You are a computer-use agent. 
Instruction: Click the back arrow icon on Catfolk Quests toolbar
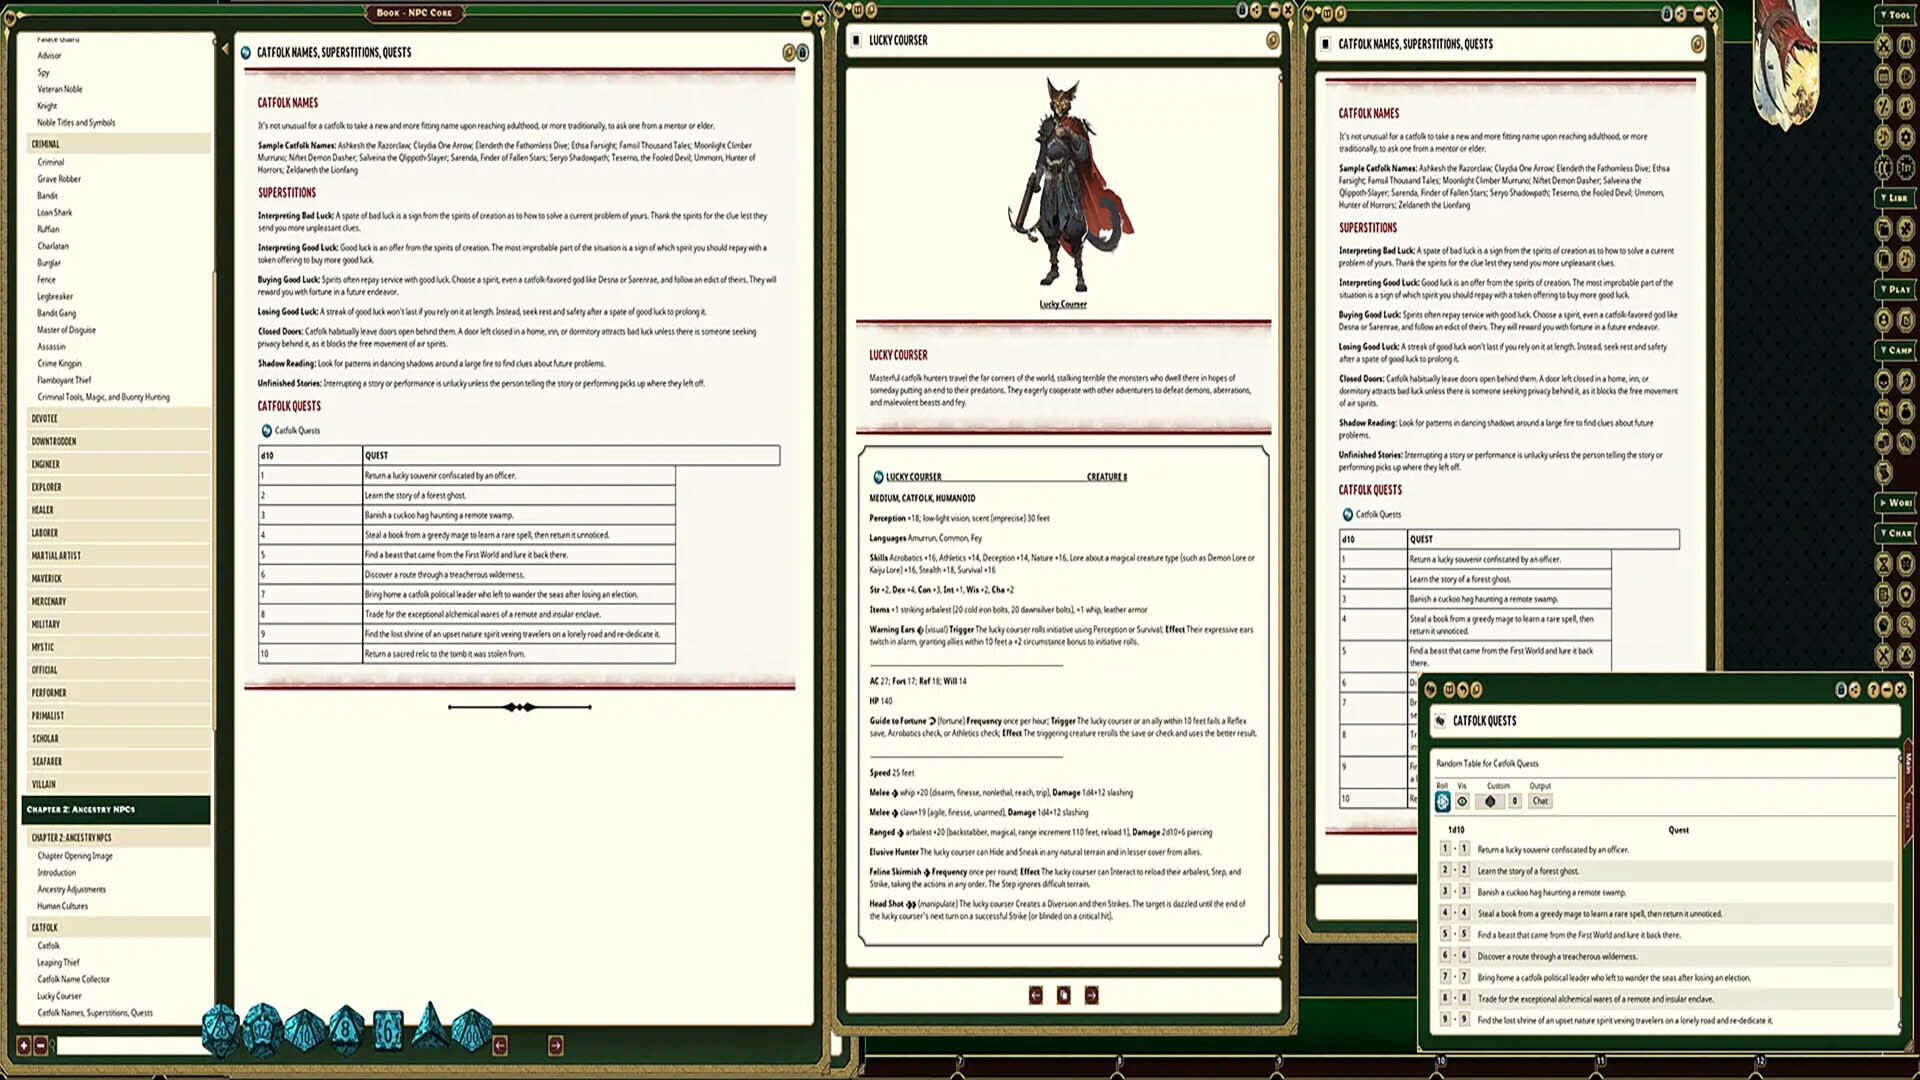point(1463,690)
